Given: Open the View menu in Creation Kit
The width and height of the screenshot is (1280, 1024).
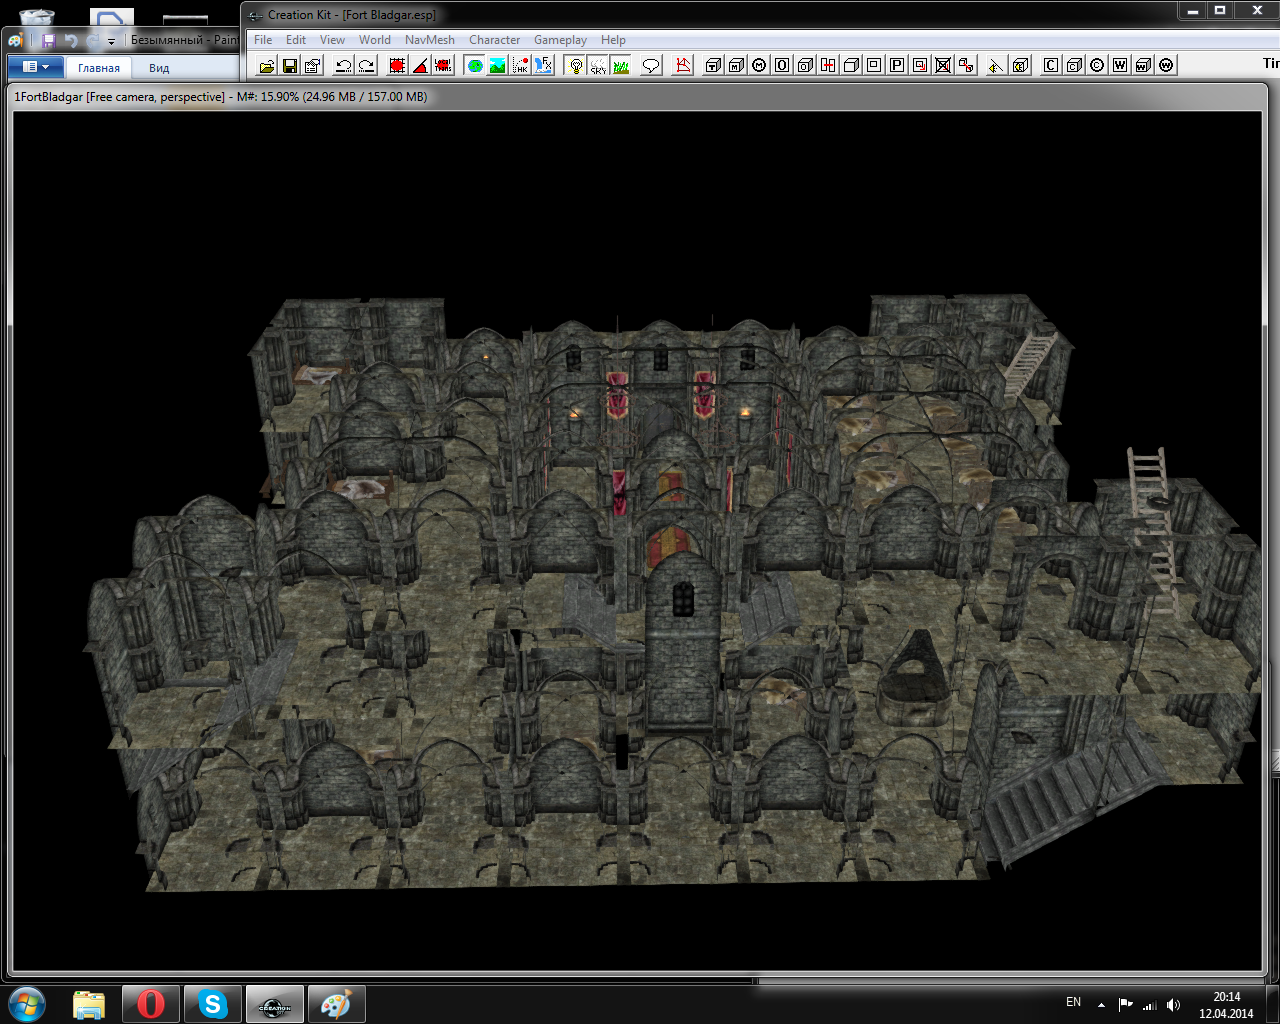Looking at the screenshot, I should pyautogui.click(x=332, y=40).
